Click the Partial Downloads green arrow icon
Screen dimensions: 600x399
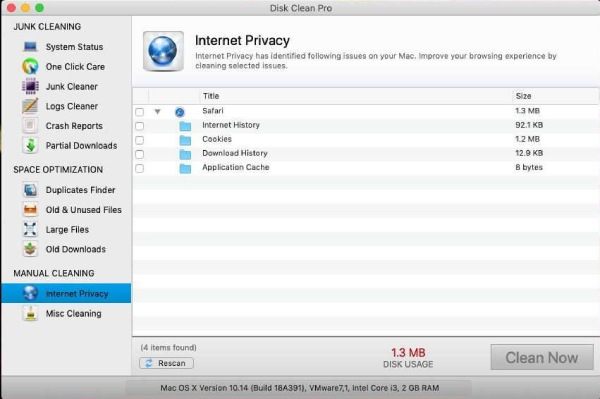coord(30,145)
